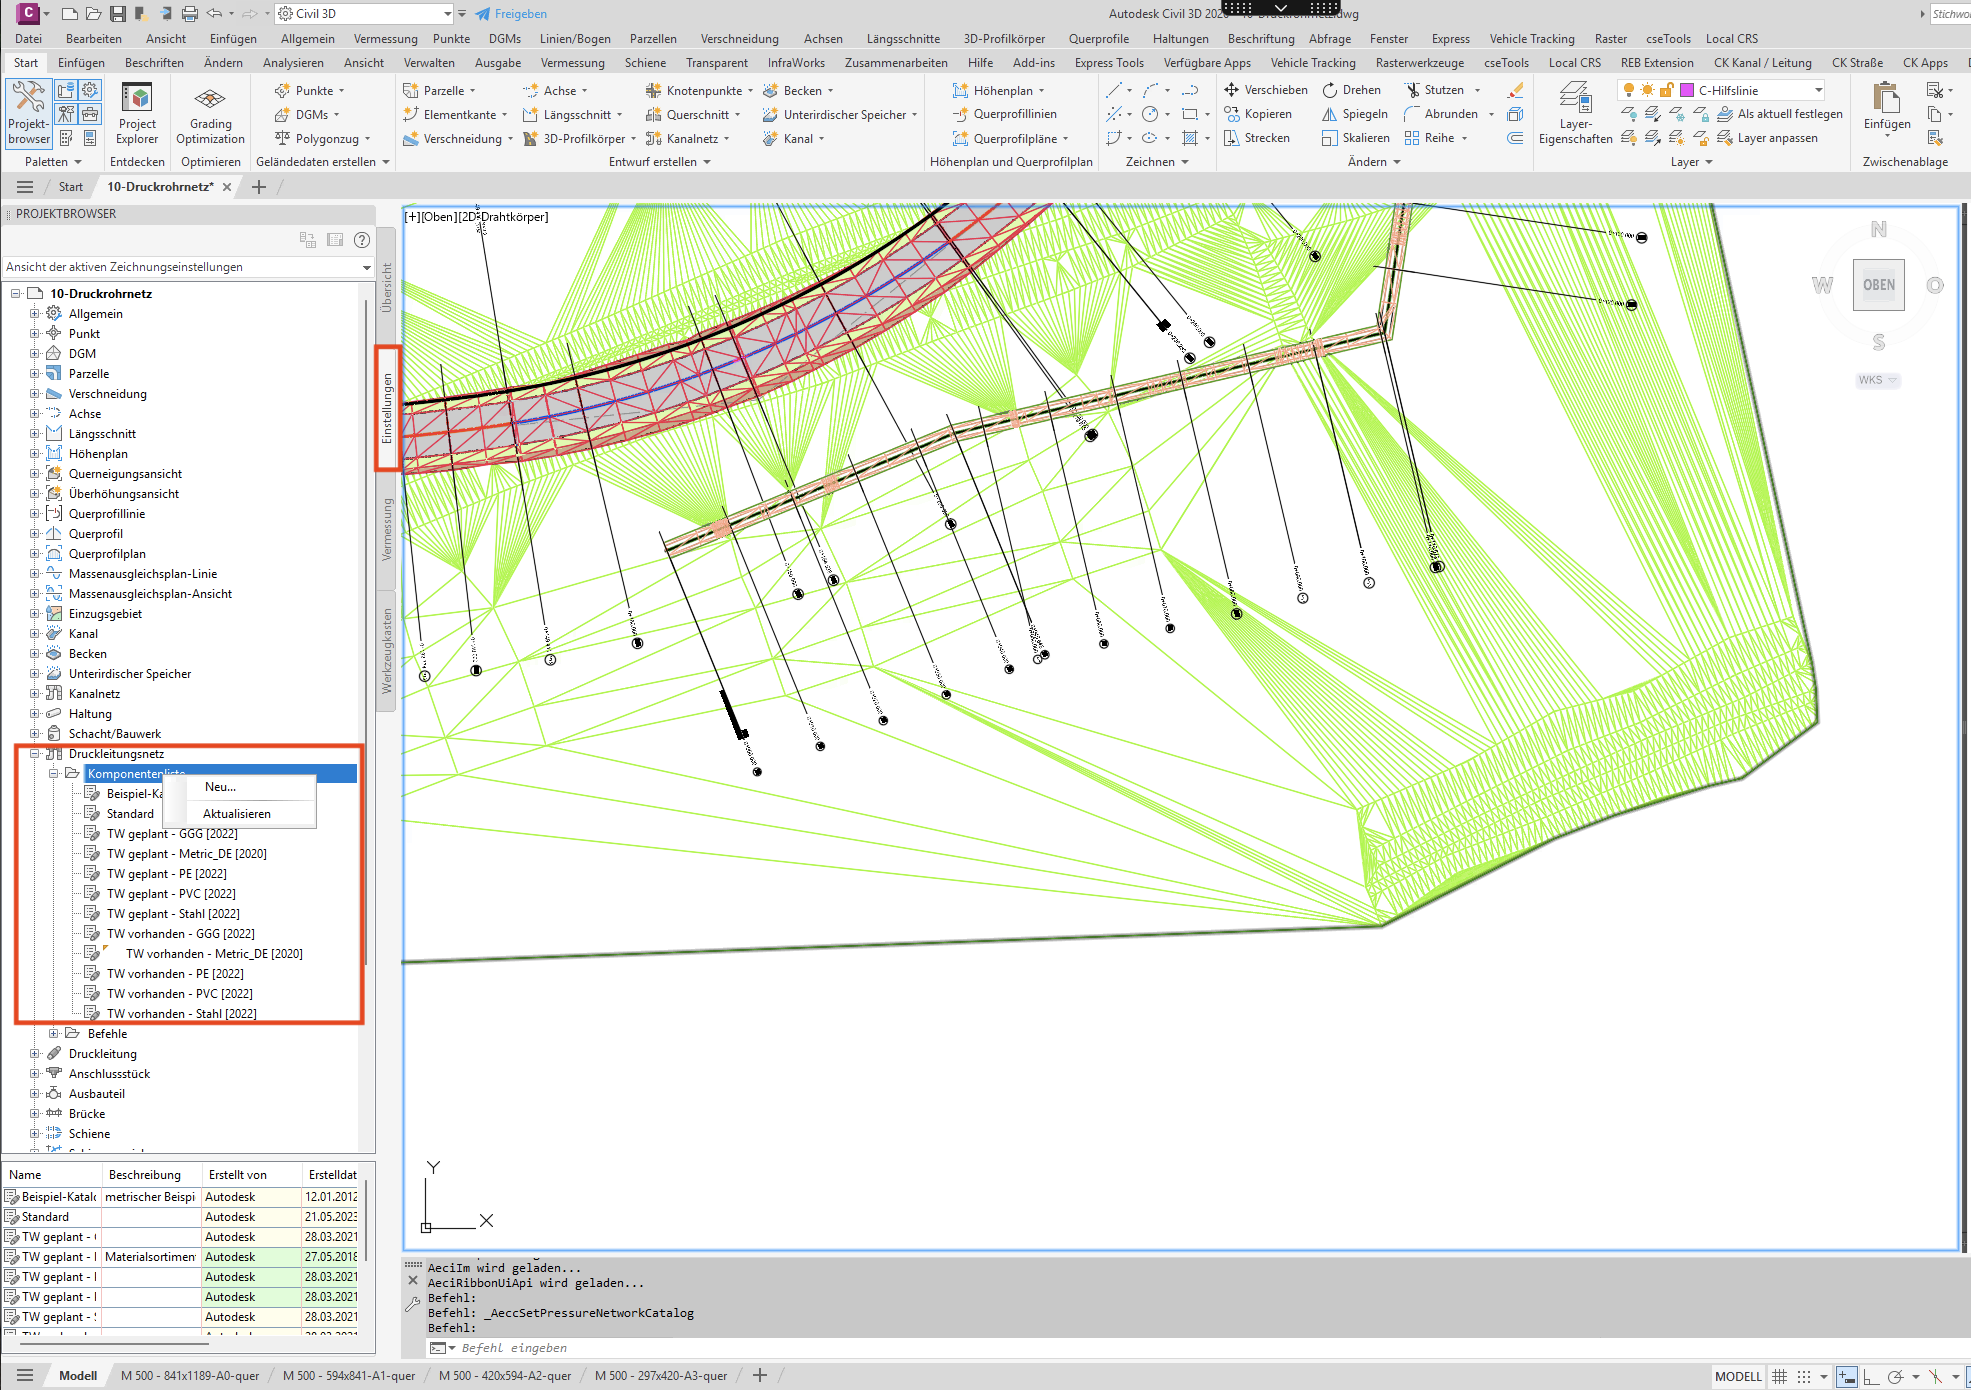Toggle snap mode in status bar

(1804, 1376)
